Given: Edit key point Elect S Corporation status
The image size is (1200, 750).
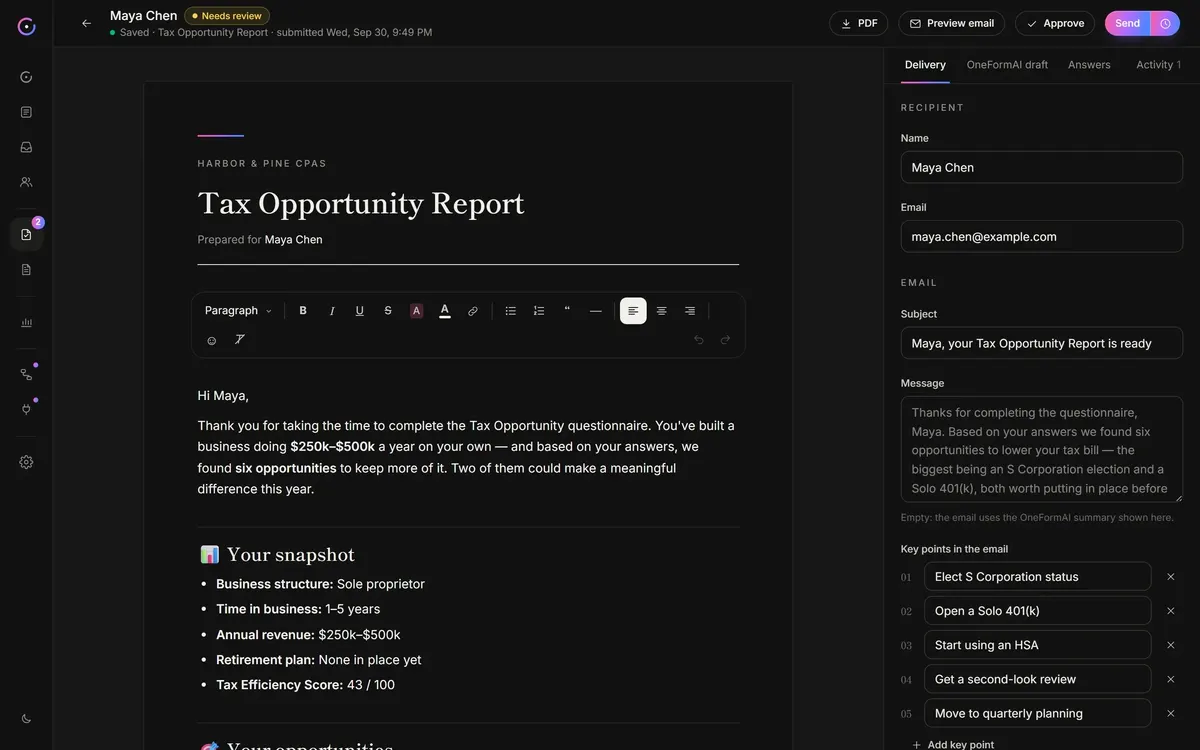Looking at the screenshot, I should click(1037, 577).
